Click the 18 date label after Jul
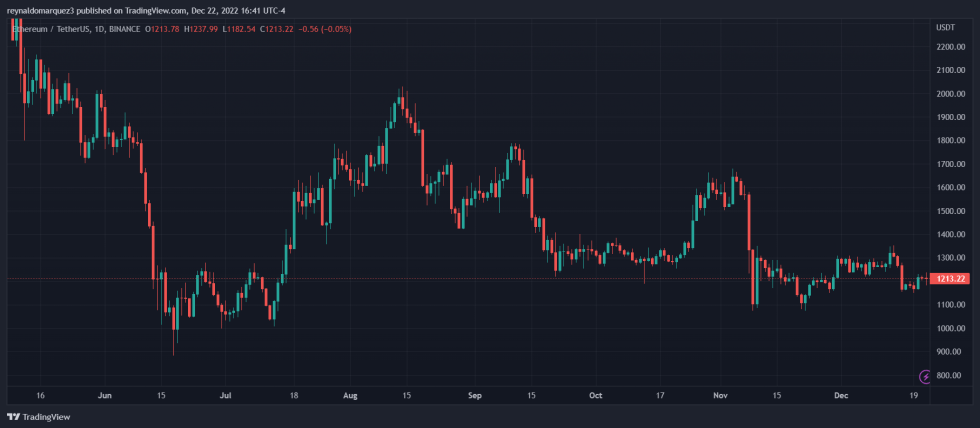This screenshot has height=428, width=980. pyautogui.click(x=294, y=396)
